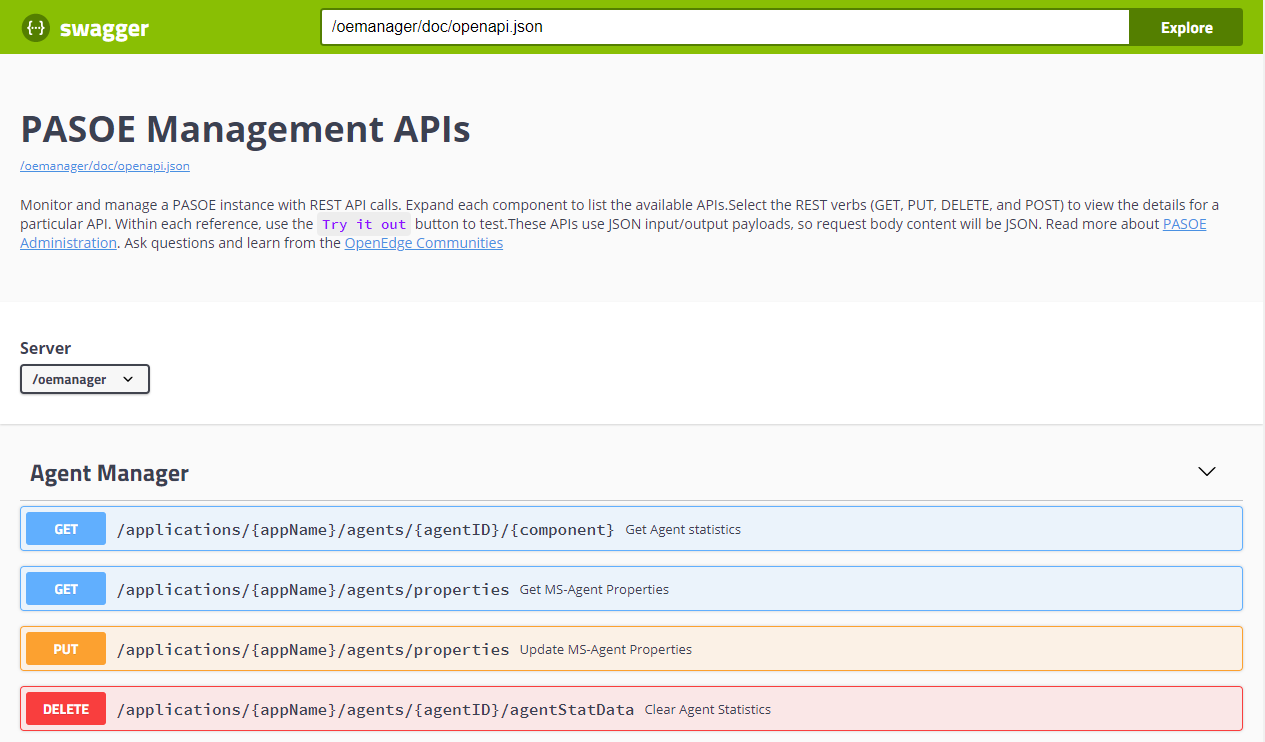Follow the OpenEdge Communities link
Screen dimensions: 1265x742
coord(424,243)
